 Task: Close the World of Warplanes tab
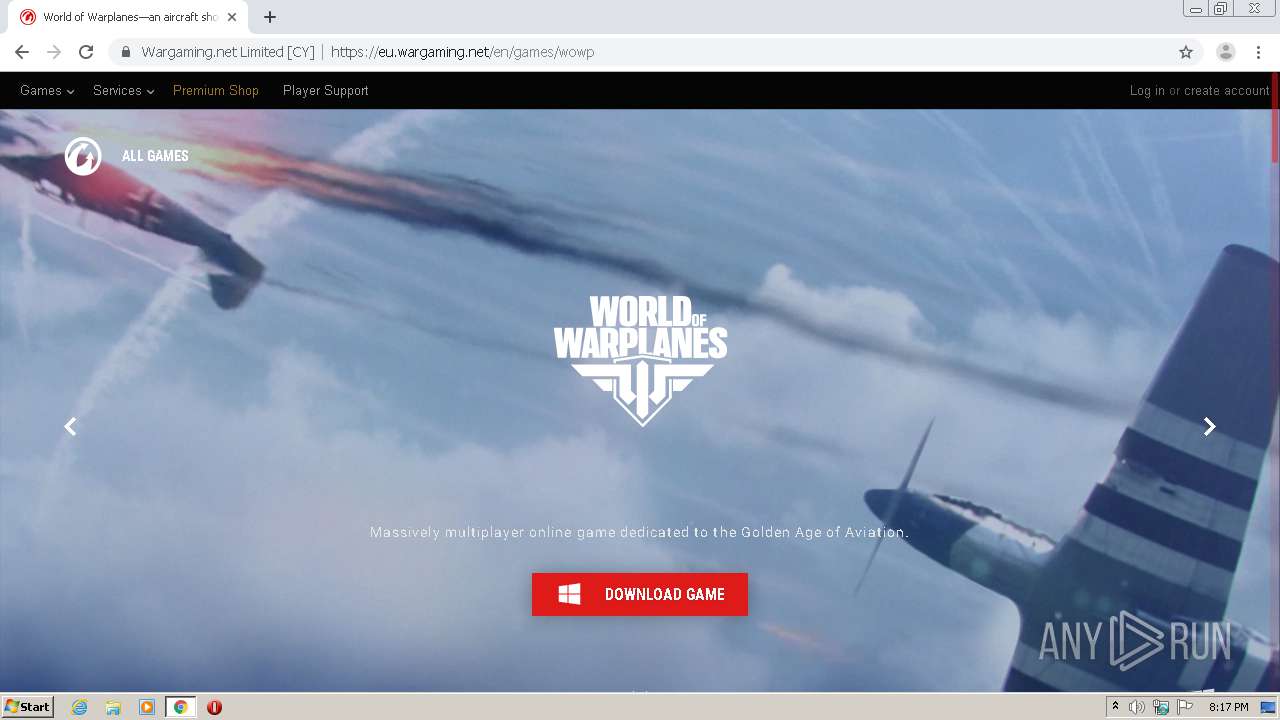pos(232,17)
